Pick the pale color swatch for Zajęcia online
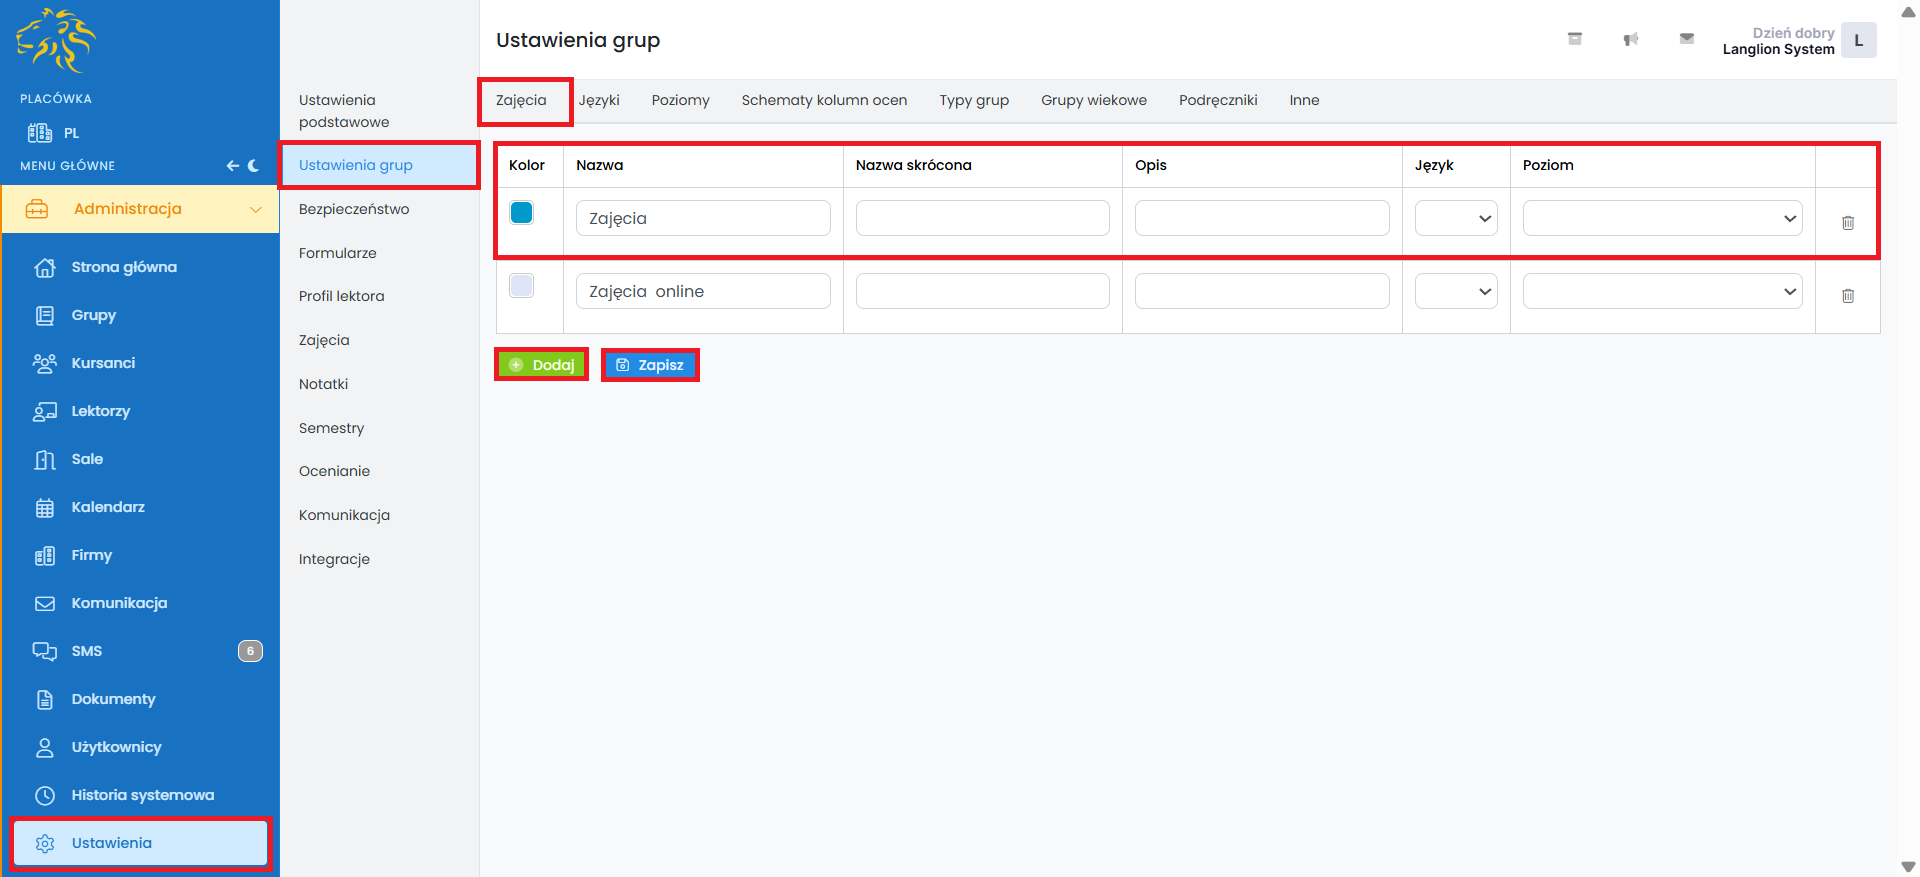 tap(521, 285)
